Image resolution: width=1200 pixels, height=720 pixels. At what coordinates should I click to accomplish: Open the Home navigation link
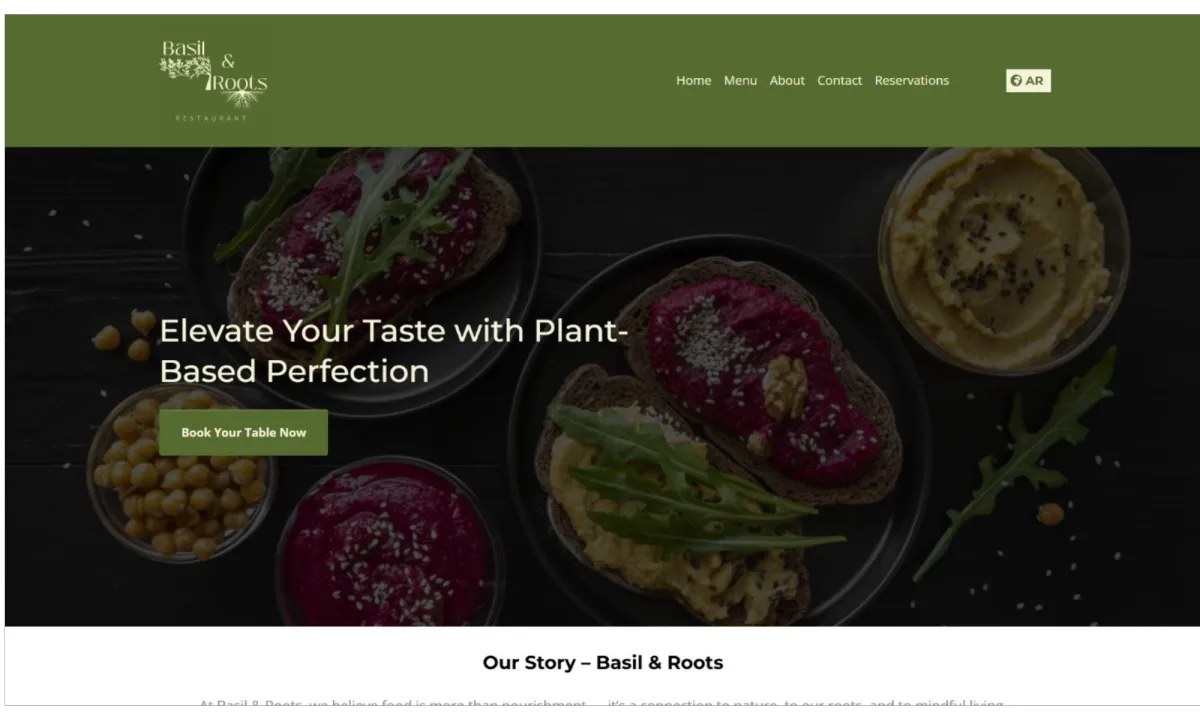(x=693, y=81)
